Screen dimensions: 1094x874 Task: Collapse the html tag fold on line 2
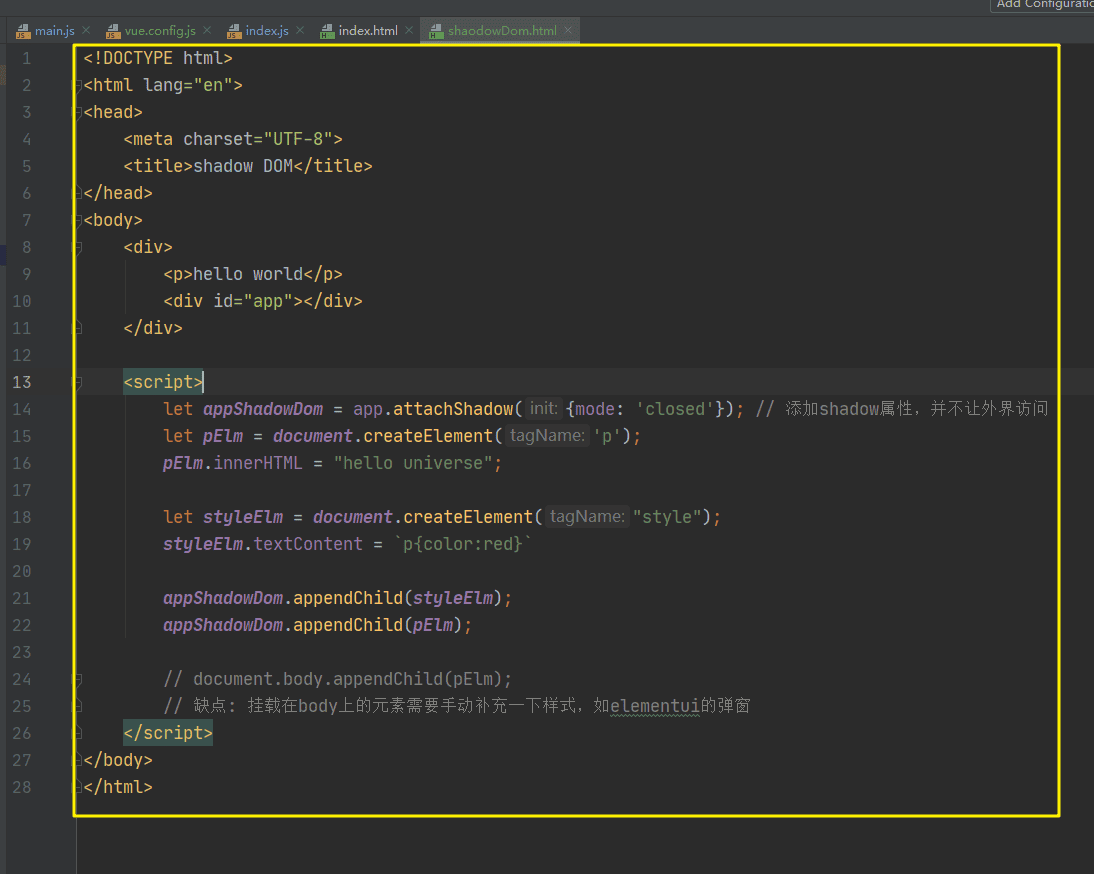(78, 86)
